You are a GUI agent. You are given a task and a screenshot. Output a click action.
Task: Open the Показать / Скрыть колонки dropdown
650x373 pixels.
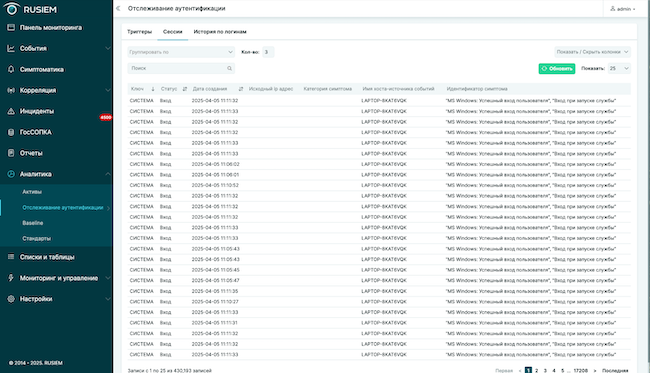592,52
